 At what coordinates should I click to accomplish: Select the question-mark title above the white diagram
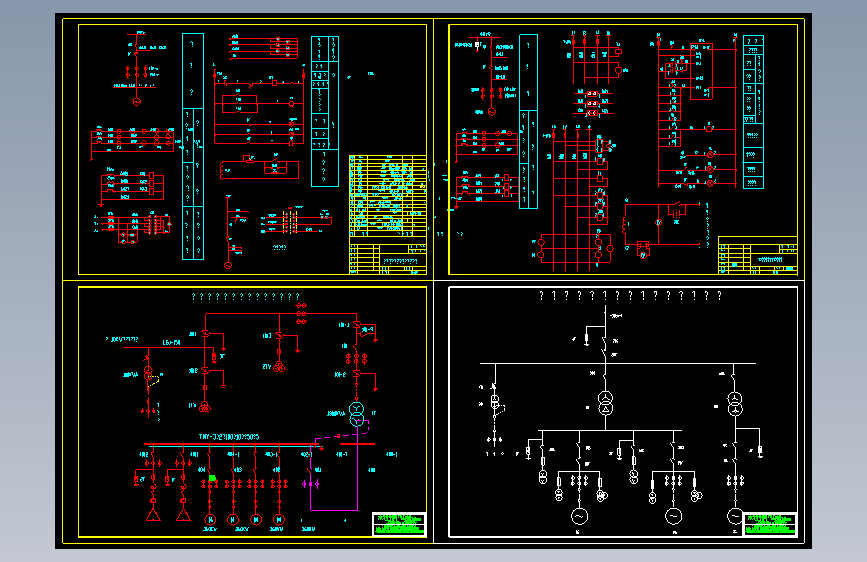[630, 296]
